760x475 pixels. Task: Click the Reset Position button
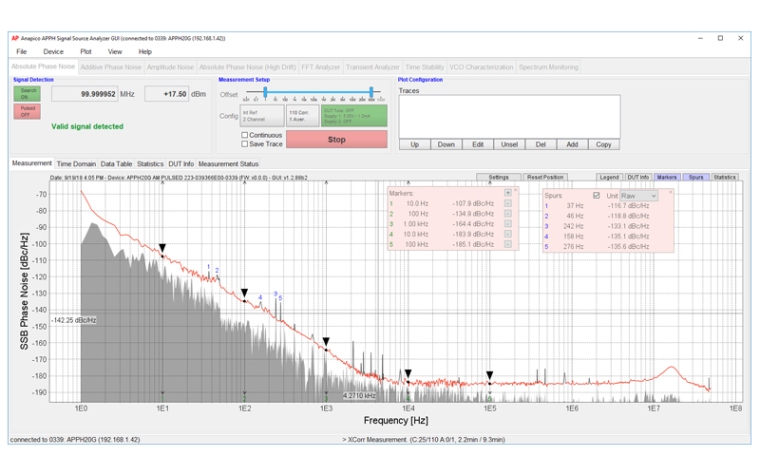[546, 177]
